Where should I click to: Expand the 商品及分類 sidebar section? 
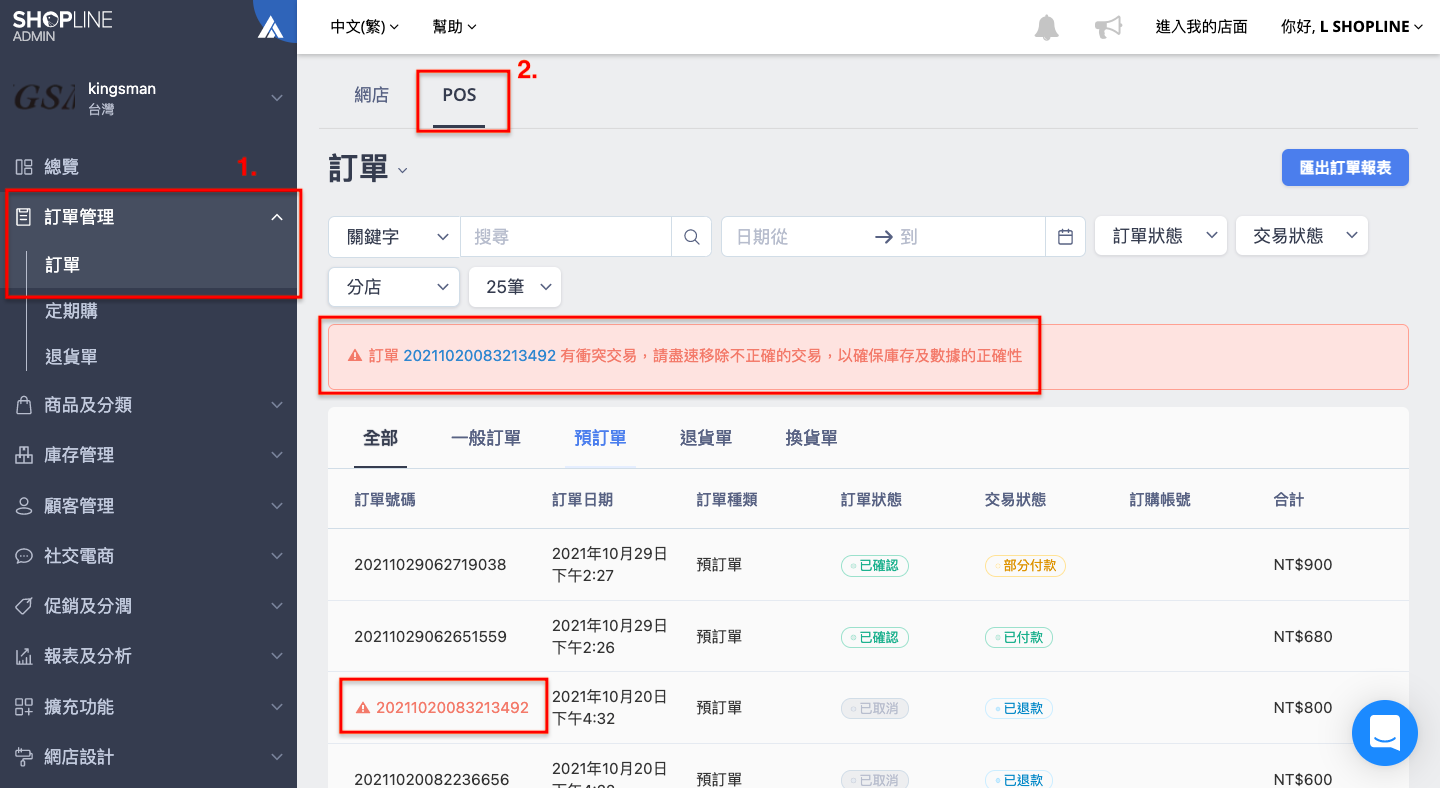[148, 405]
